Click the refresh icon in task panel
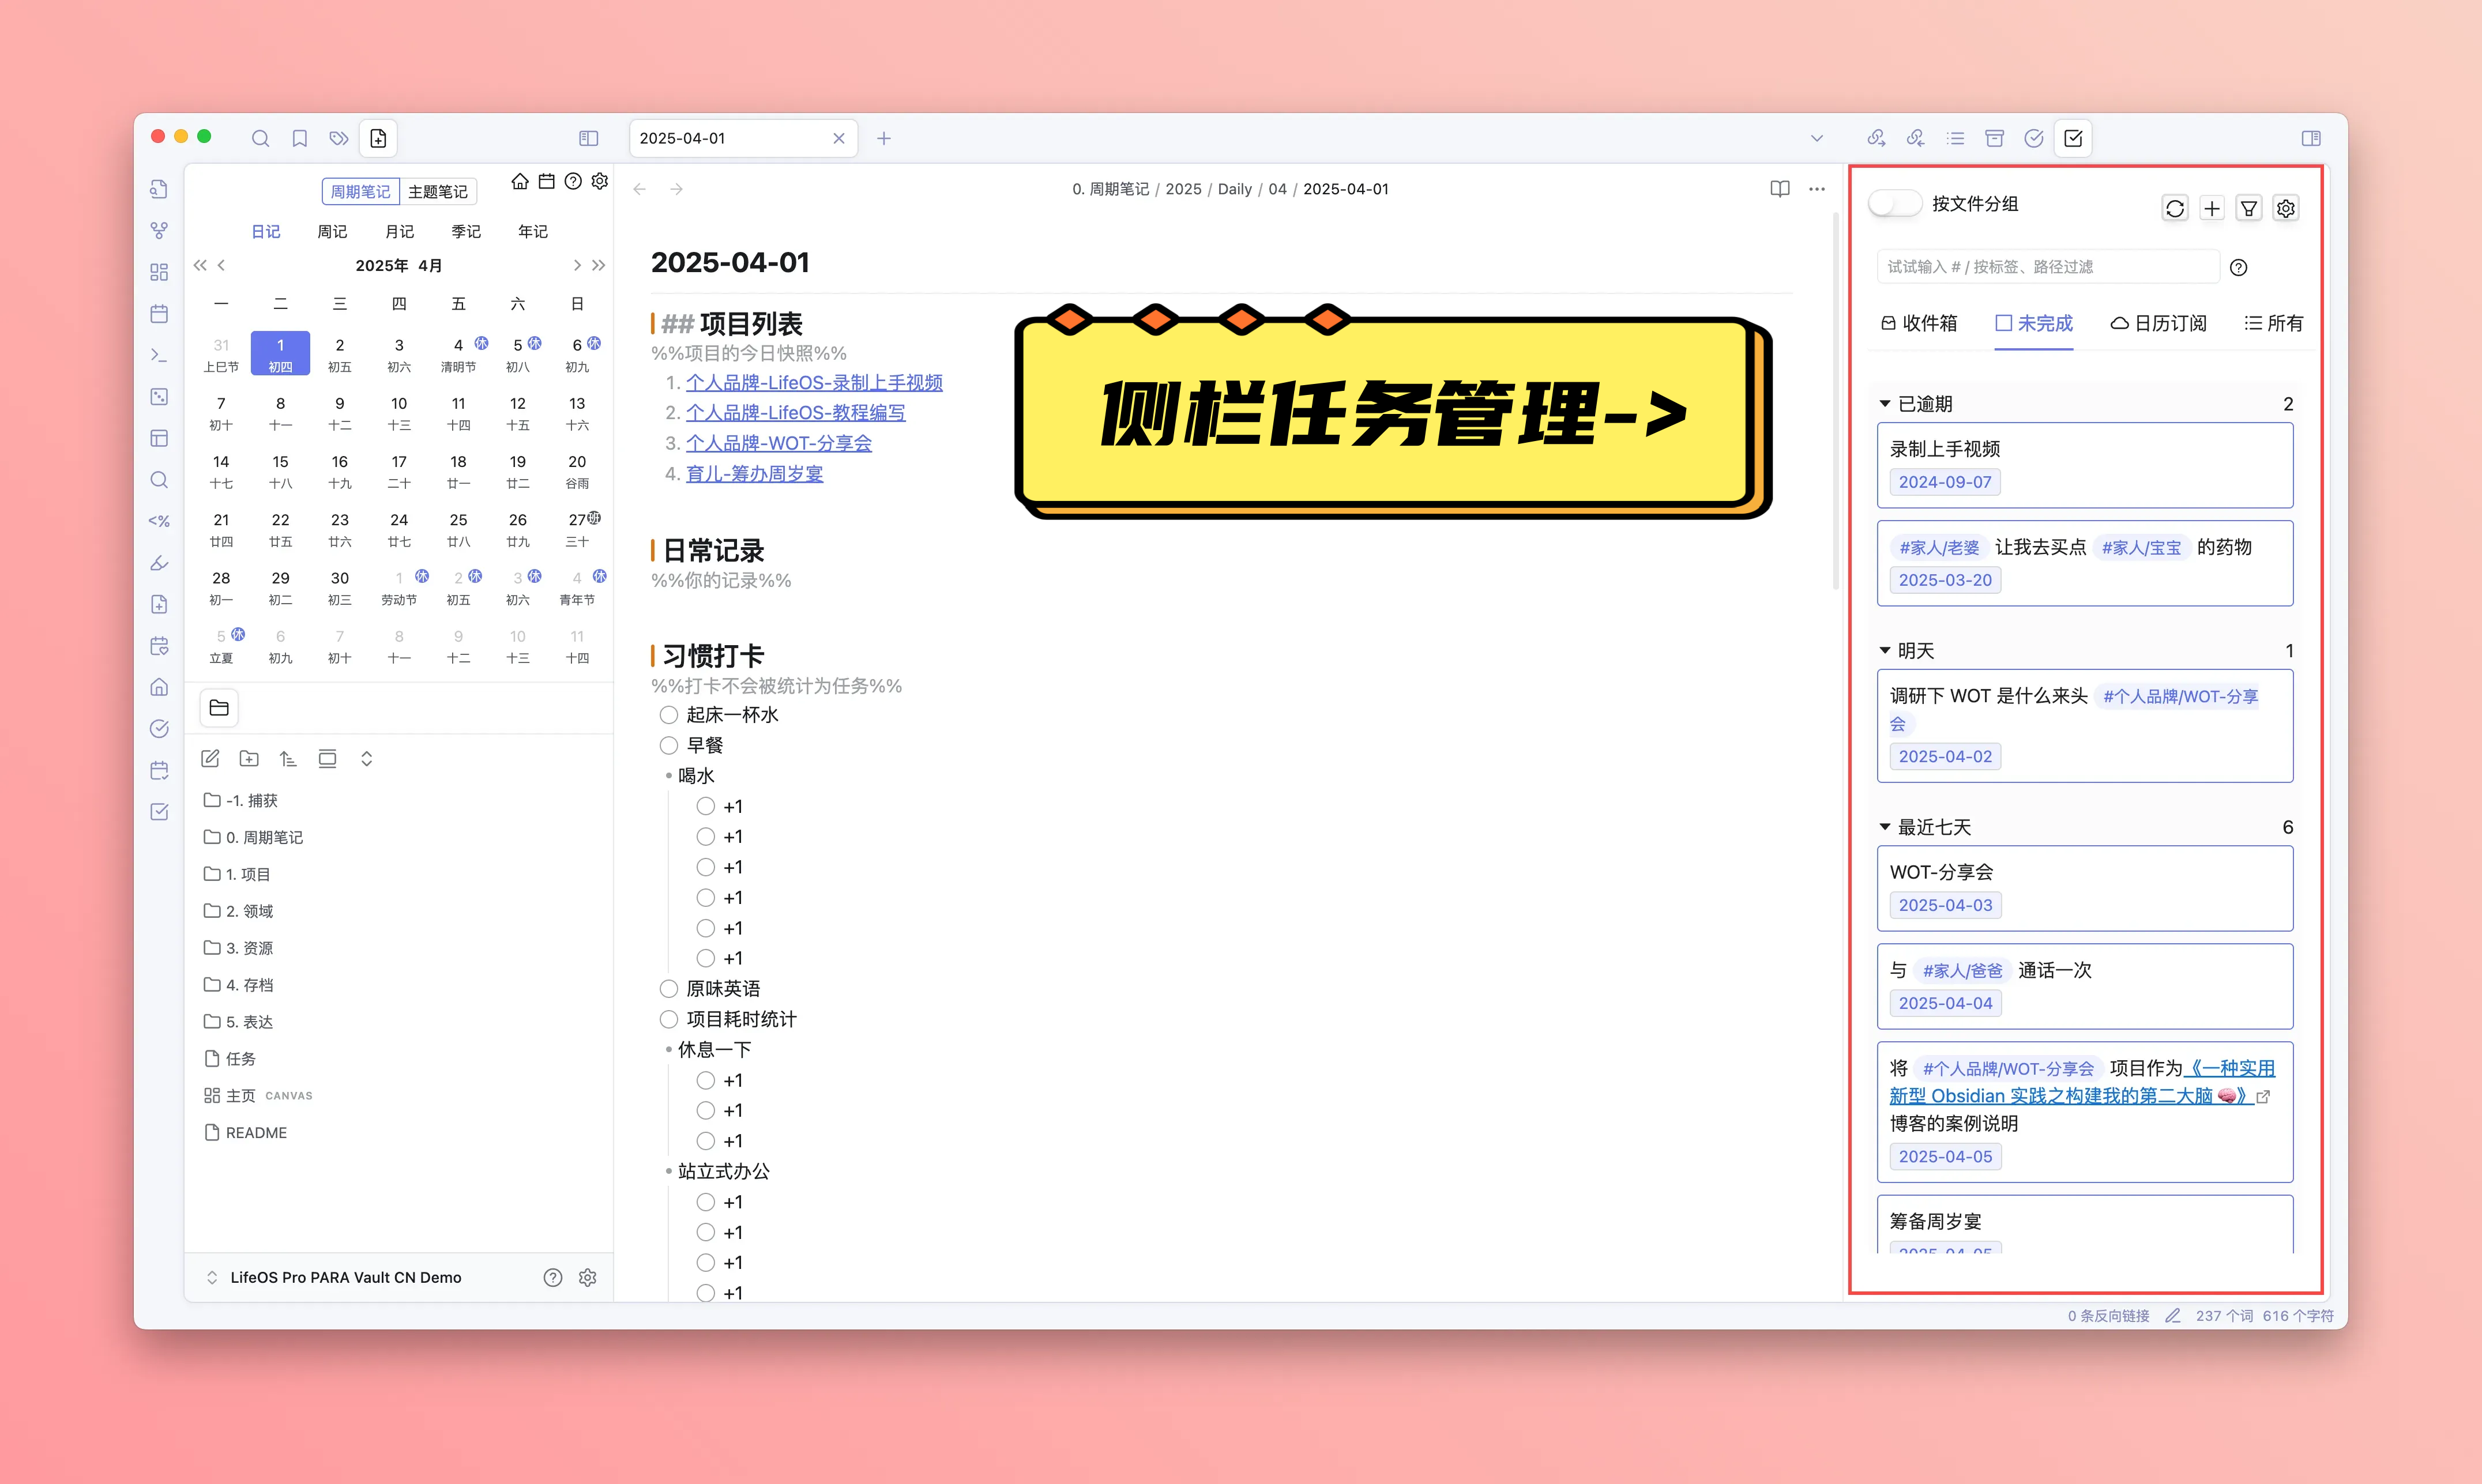The width and height of the screenshot is (2482, 1484). point(2175,208)
